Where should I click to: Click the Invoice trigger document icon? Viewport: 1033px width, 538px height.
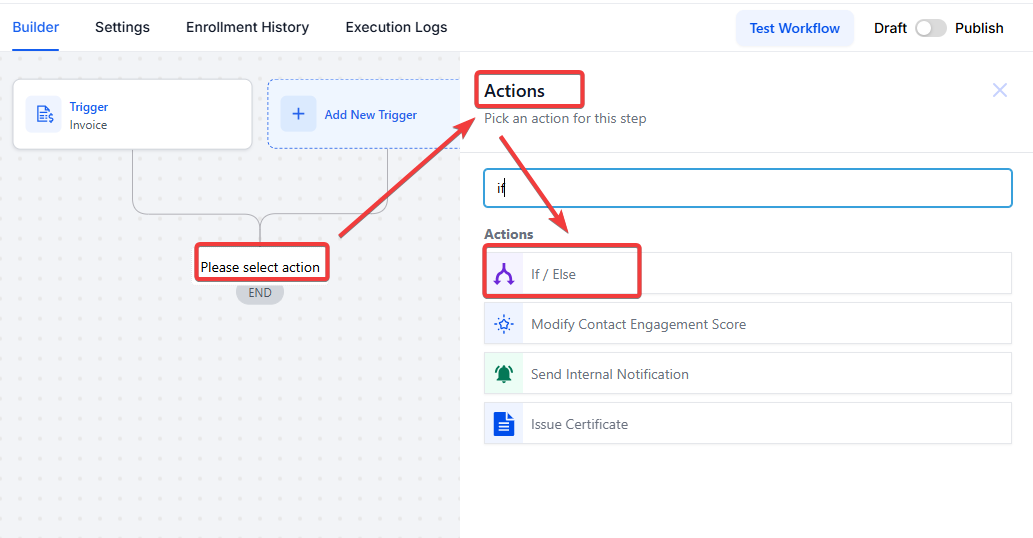(43, 114)
